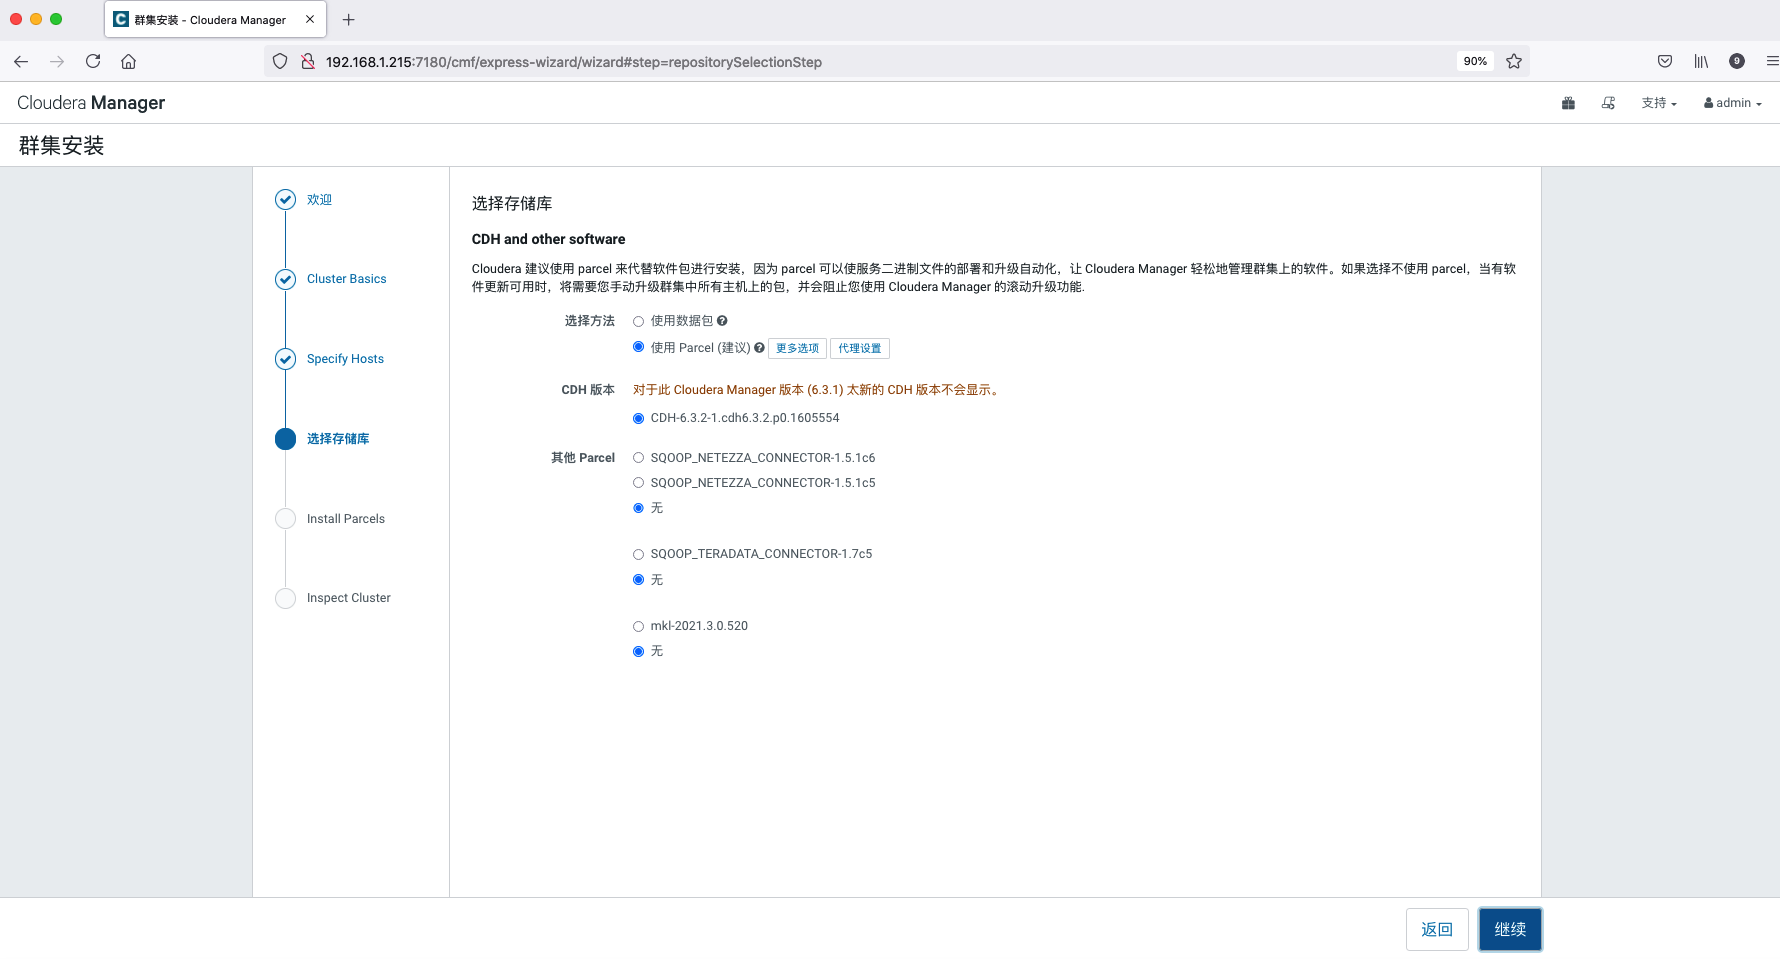This screenshot has height=959, width=1780.
Task: Click the extension badge icon showing 9
Action: pyautogui.click(x=1737, y=62)
